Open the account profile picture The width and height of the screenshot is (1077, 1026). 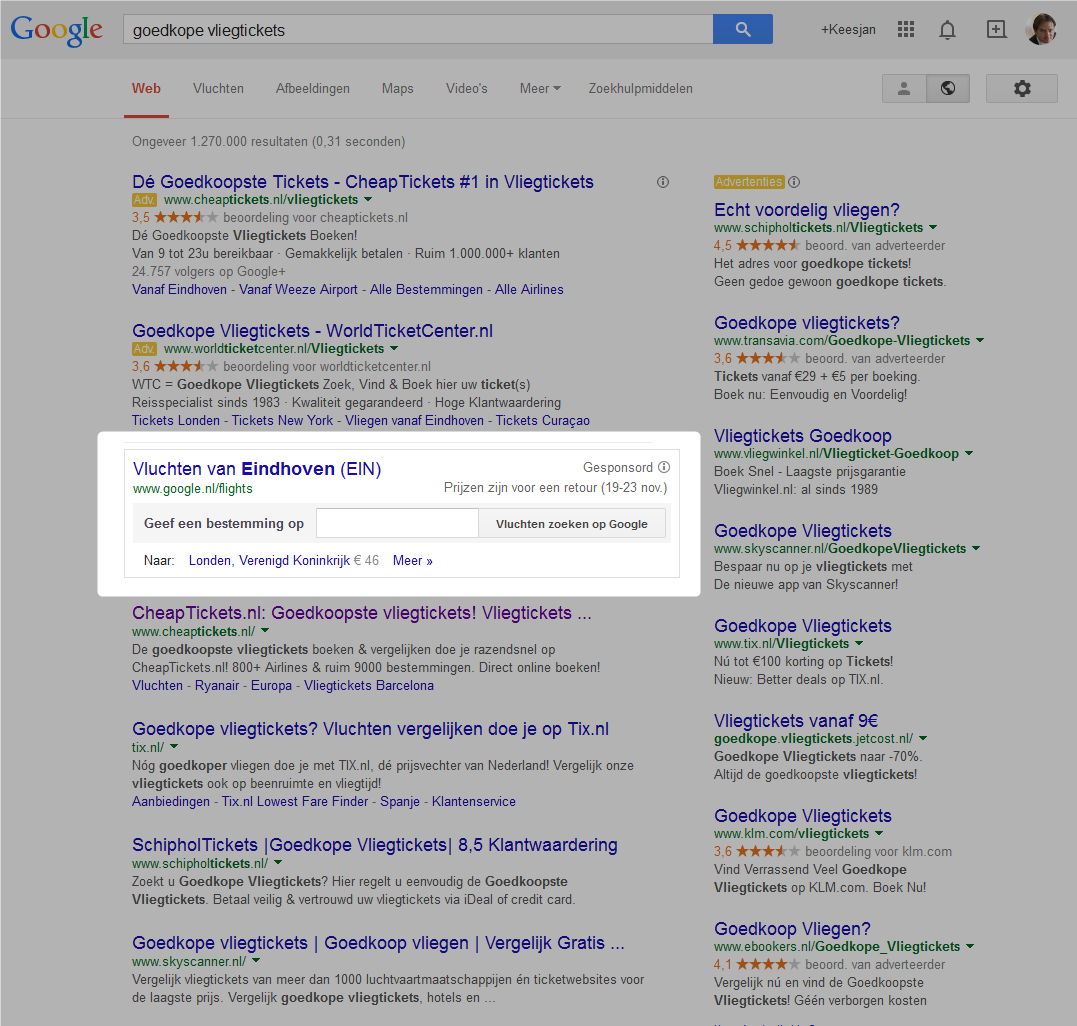(x=1041, y=29)
